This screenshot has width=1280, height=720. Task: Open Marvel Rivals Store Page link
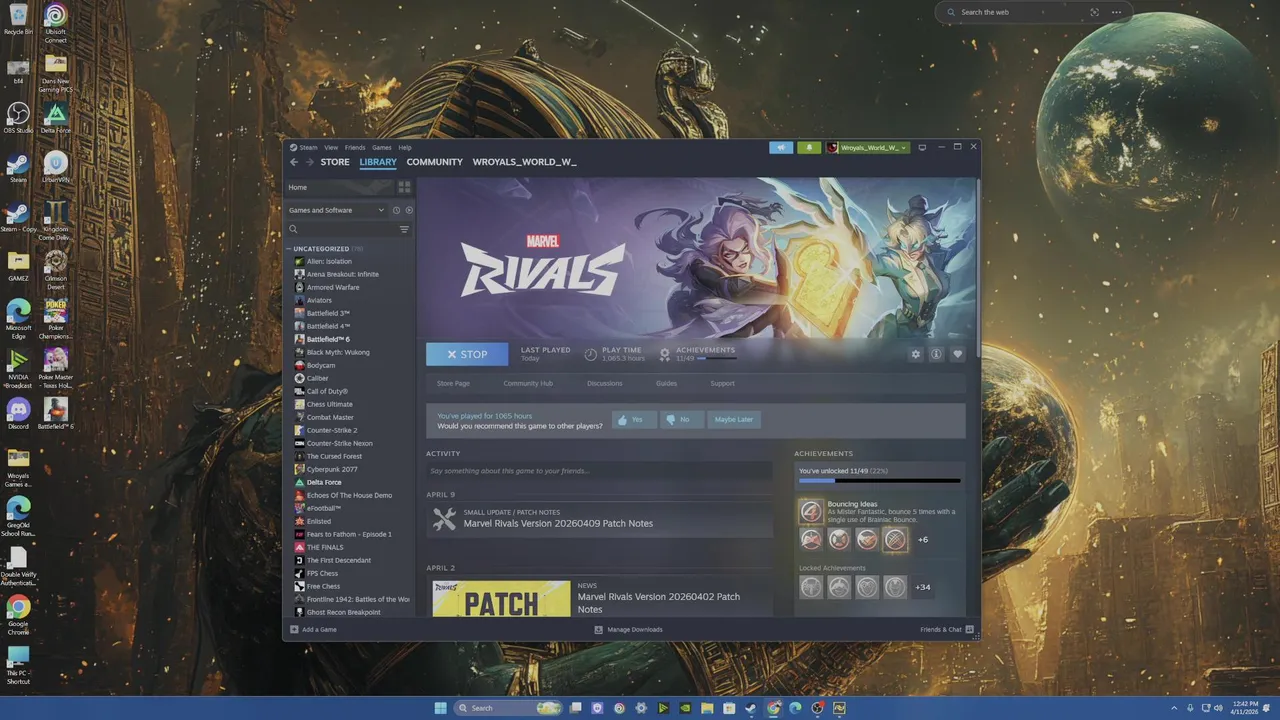point(453,383)
